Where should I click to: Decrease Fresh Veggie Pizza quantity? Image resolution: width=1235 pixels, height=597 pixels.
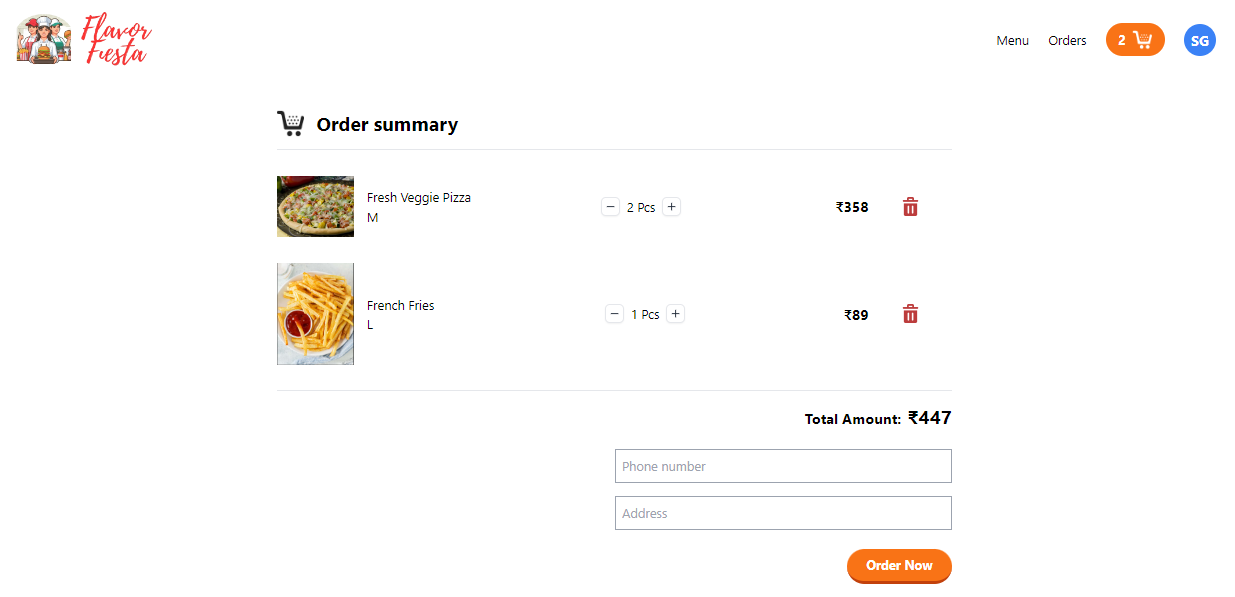pyautogui.click(x=611, y=207)
